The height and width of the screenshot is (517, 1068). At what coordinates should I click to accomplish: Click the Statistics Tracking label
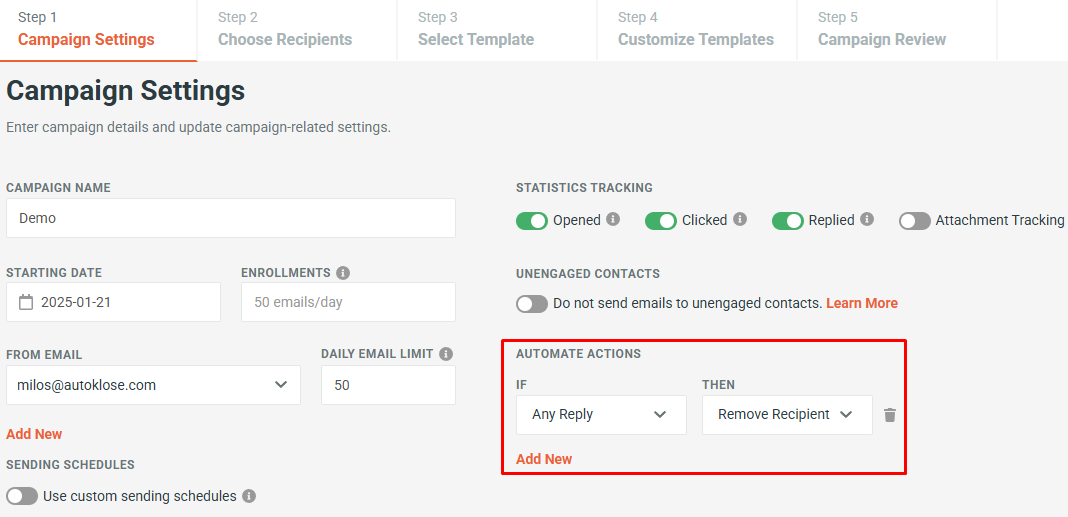(584, 188)
